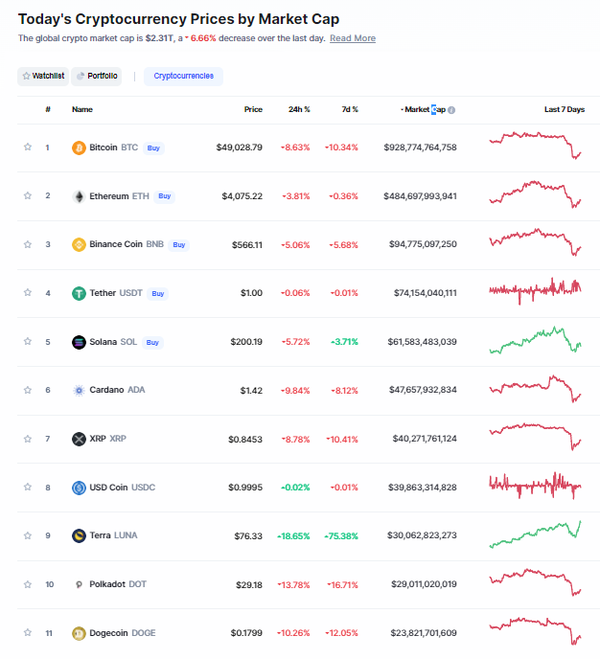
Task: Open the Dogecoin DOGE name link
Action: tap(123, 633)
